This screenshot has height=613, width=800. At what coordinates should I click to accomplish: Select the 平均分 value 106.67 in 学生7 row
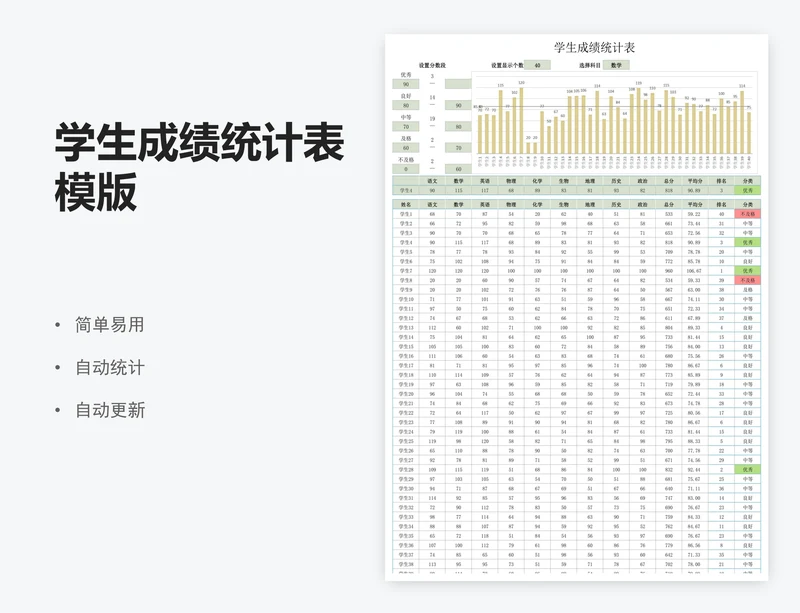(694, 271)
